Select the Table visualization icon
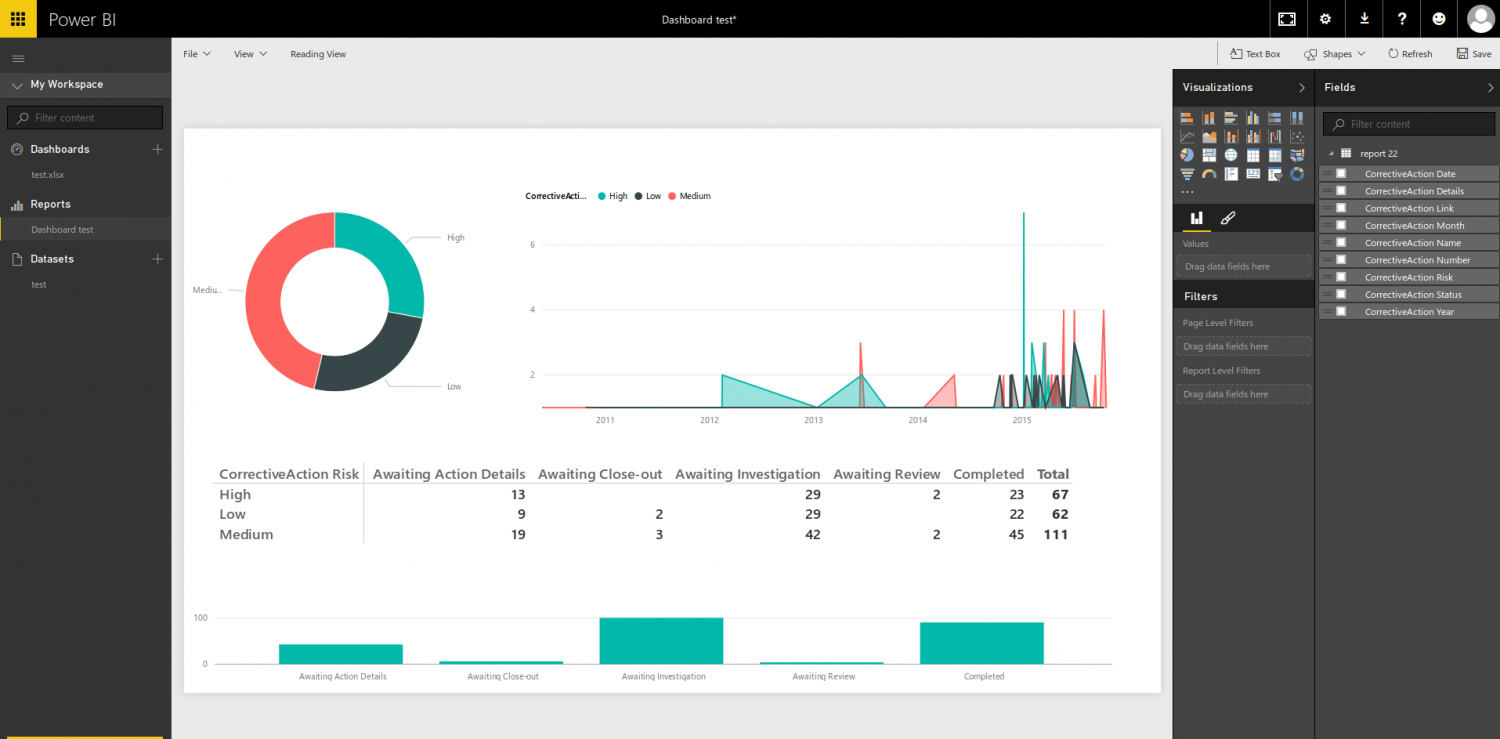The width and height of the screenshot is (1500, 739). 1253,154
